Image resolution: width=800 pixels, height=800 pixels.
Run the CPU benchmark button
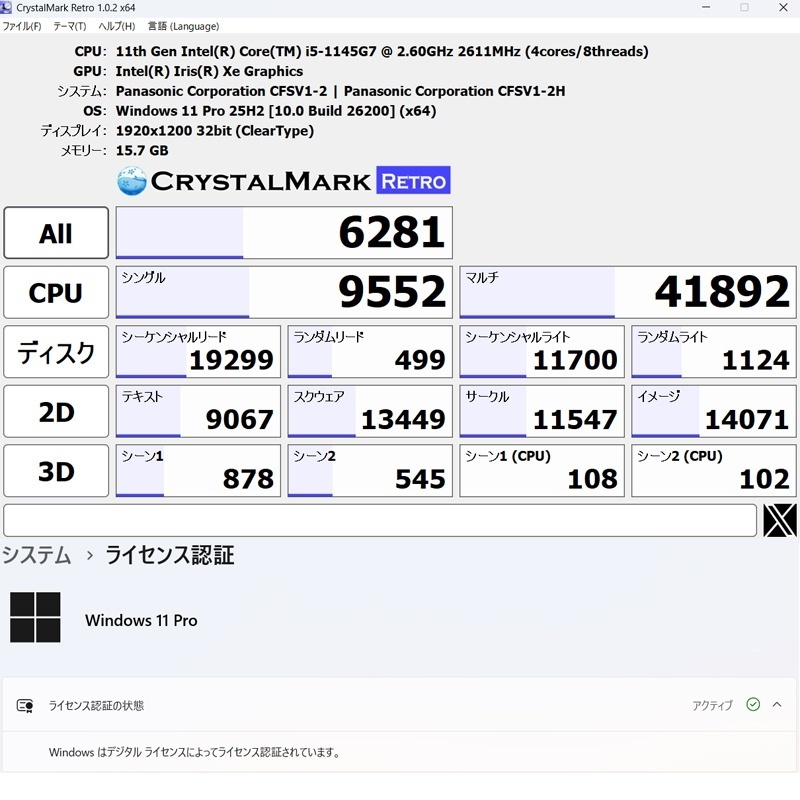pyautogui.click(x=56, y=292)
